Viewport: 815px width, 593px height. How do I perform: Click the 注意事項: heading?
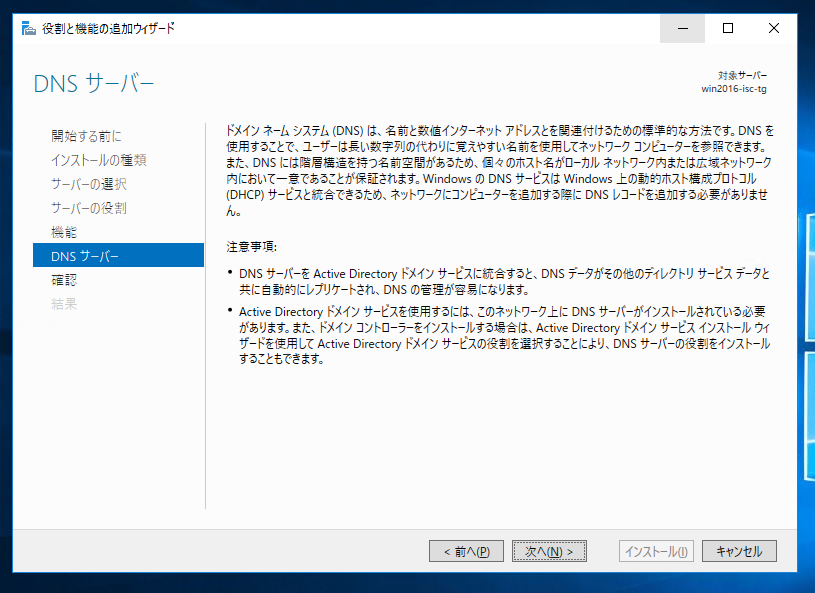click(x=252, y=246)
